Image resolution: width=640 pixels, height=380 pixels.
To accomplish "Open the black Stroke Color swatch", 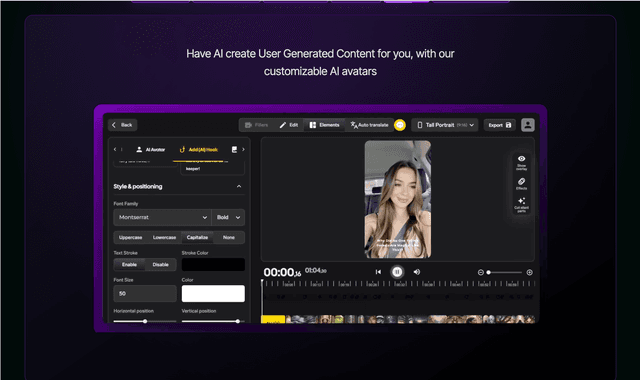I will pos(213,264).
